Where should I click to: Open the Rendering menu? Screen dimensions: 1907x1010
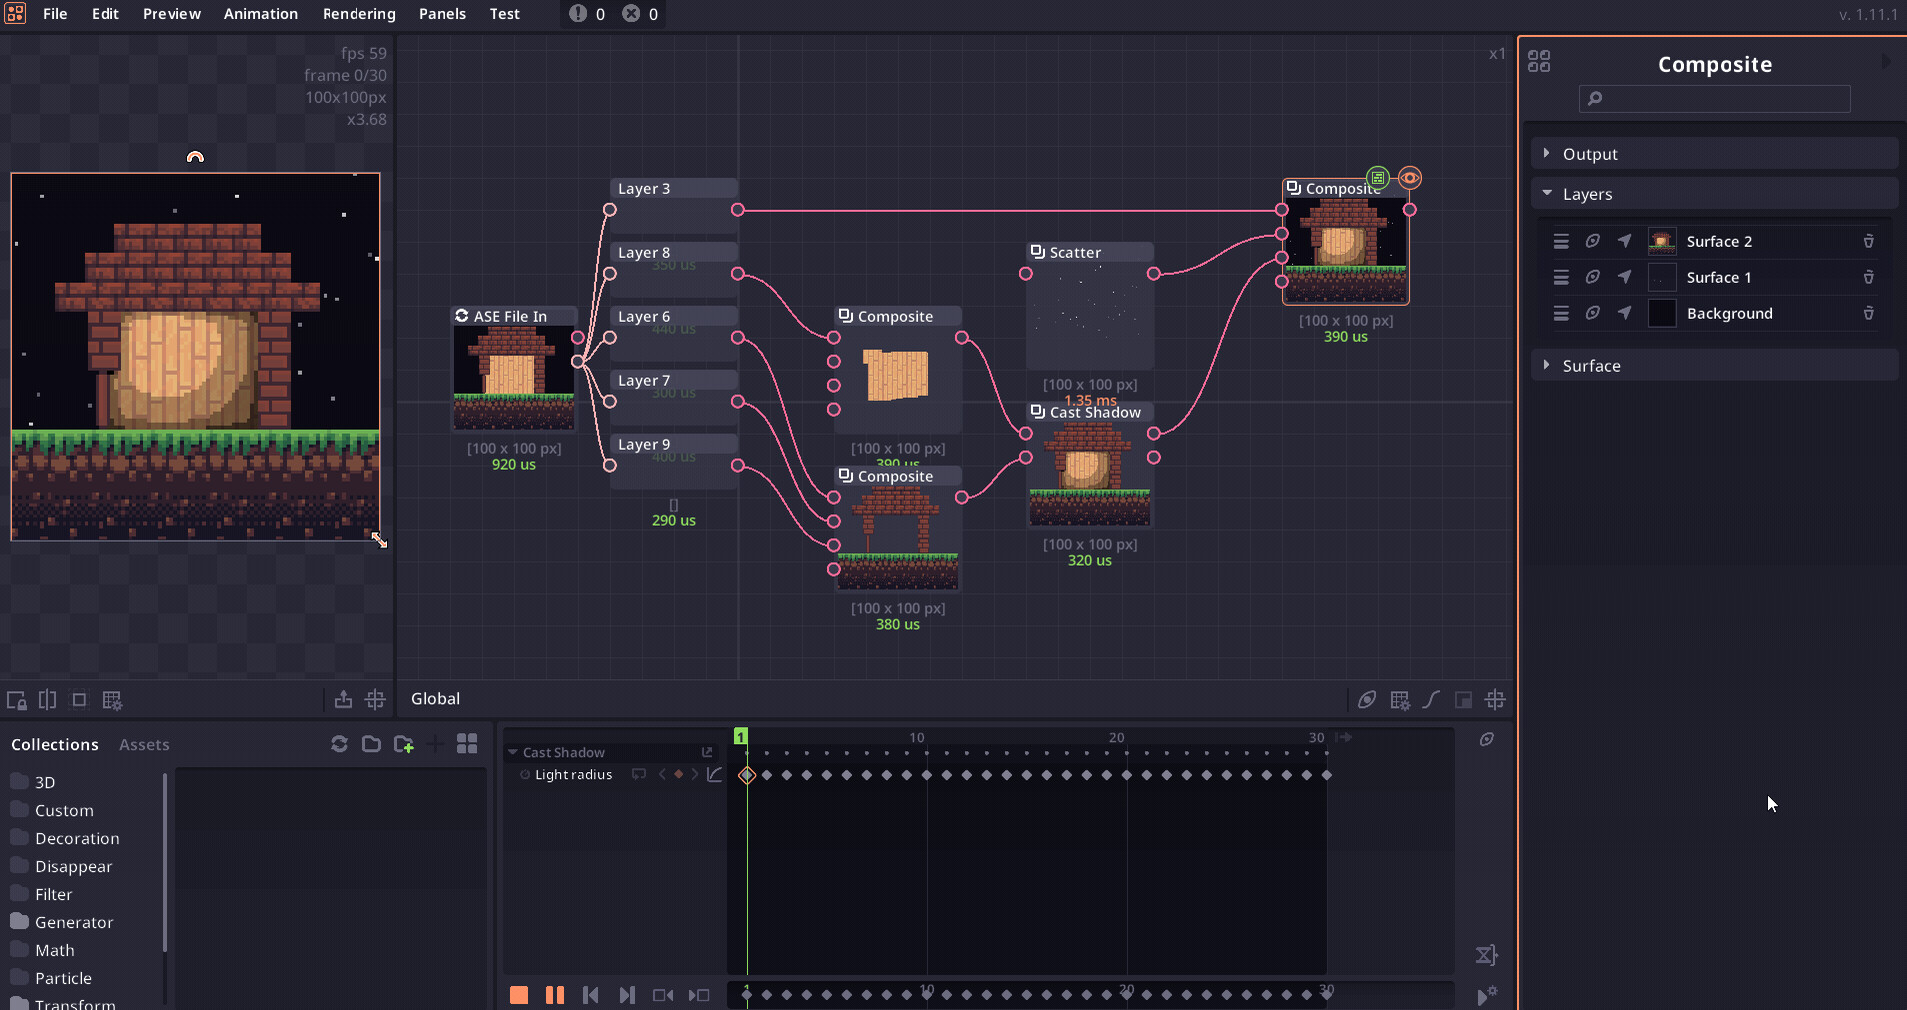coord(358,14)
